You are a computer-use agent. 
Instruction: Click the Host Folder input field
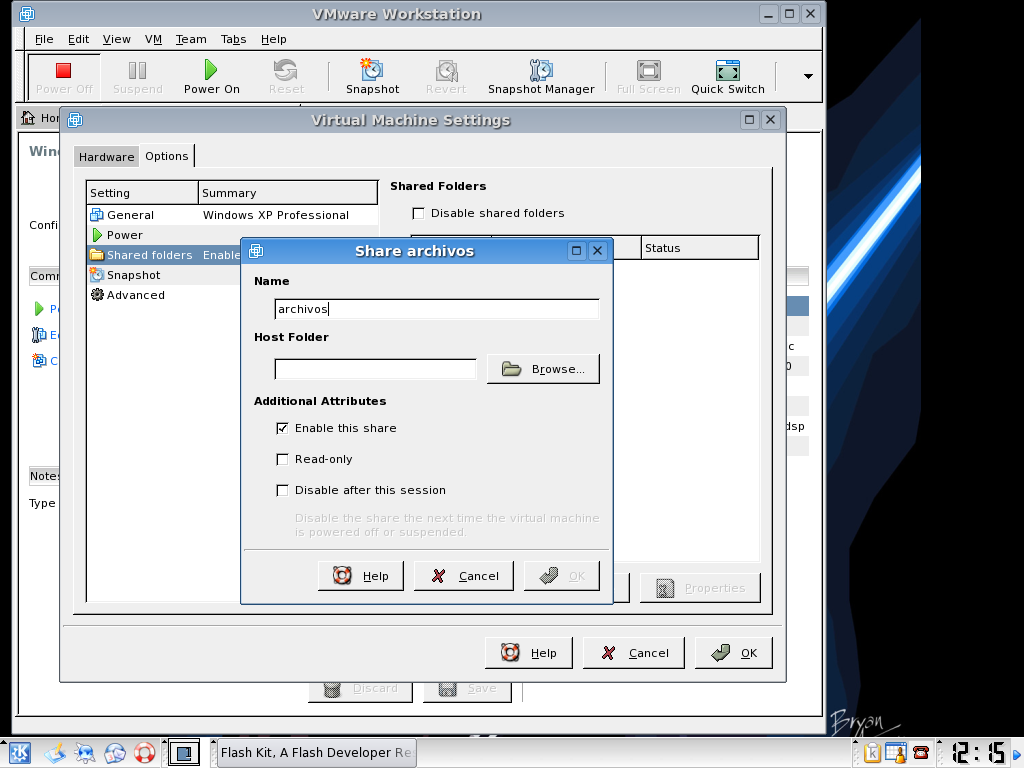coord(376,369)
